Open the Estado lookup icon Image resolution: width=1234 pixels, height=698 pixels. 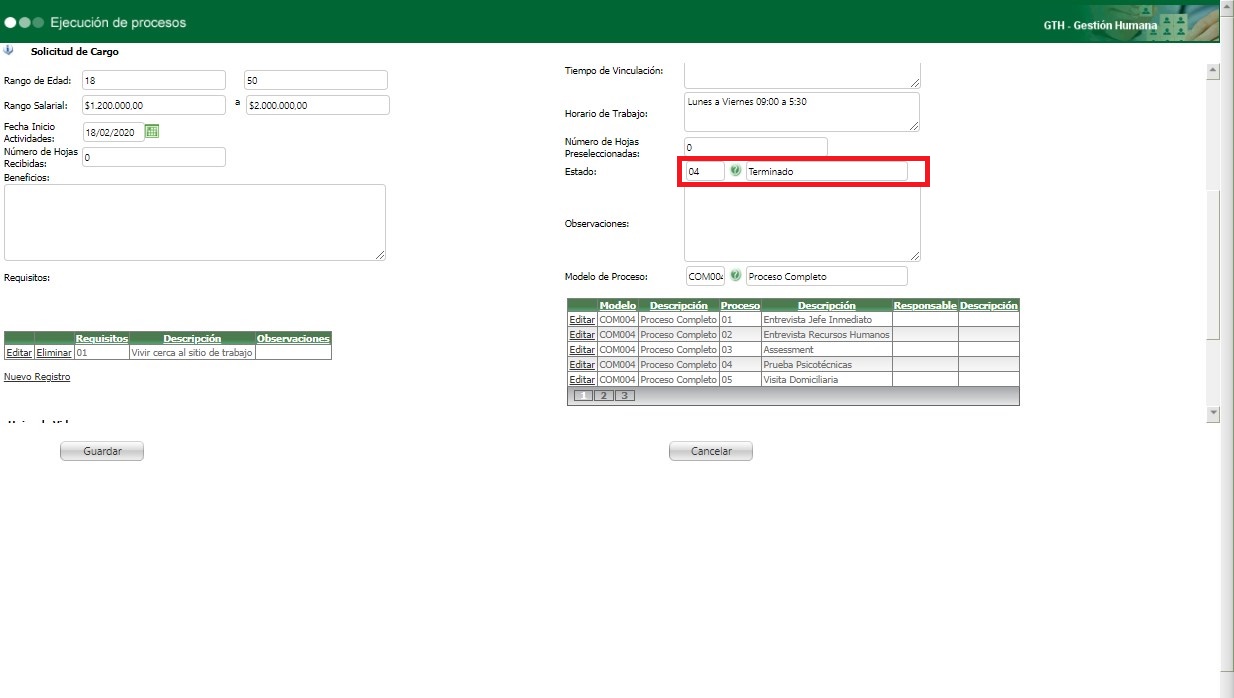(735, 171)
